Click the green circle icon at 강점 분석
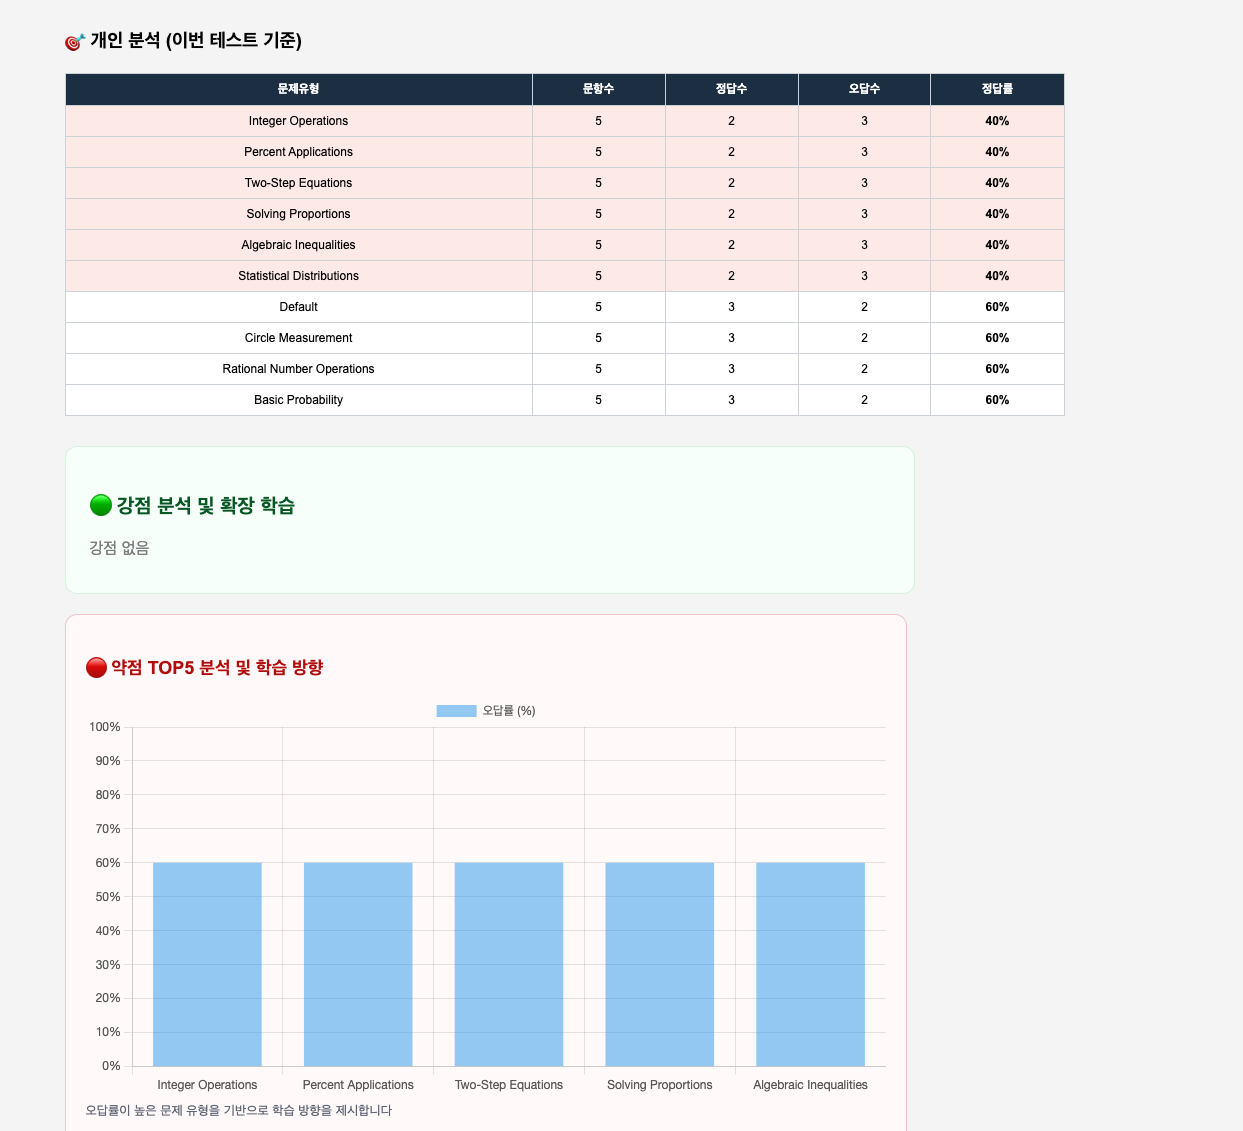The height and width of the screenshot is (1131, 1243). pos(100,505)
